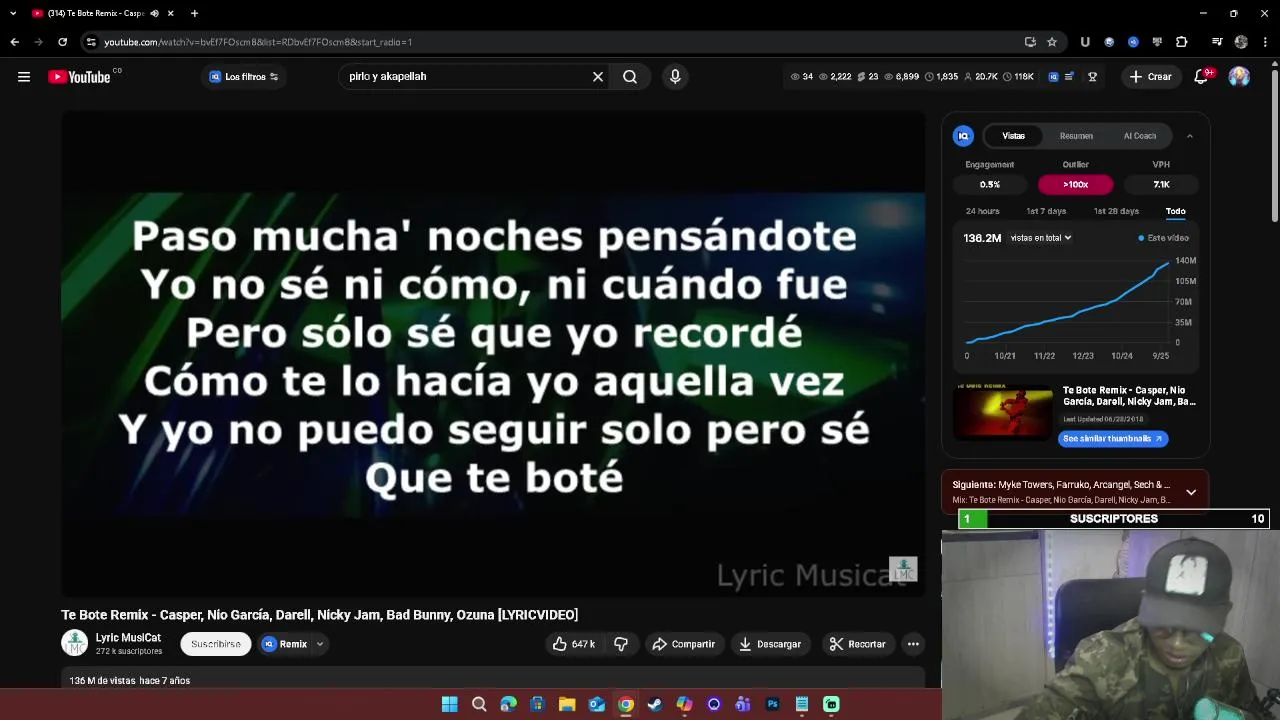
Task: Reload the page
Action: tap(62, 42)
